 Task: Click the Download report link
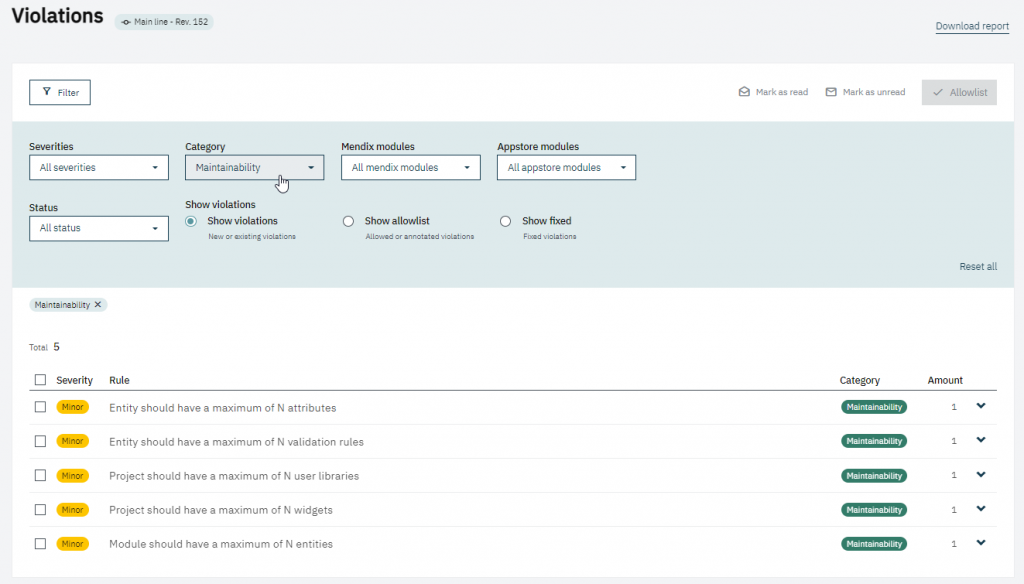(x=972, y=26)
